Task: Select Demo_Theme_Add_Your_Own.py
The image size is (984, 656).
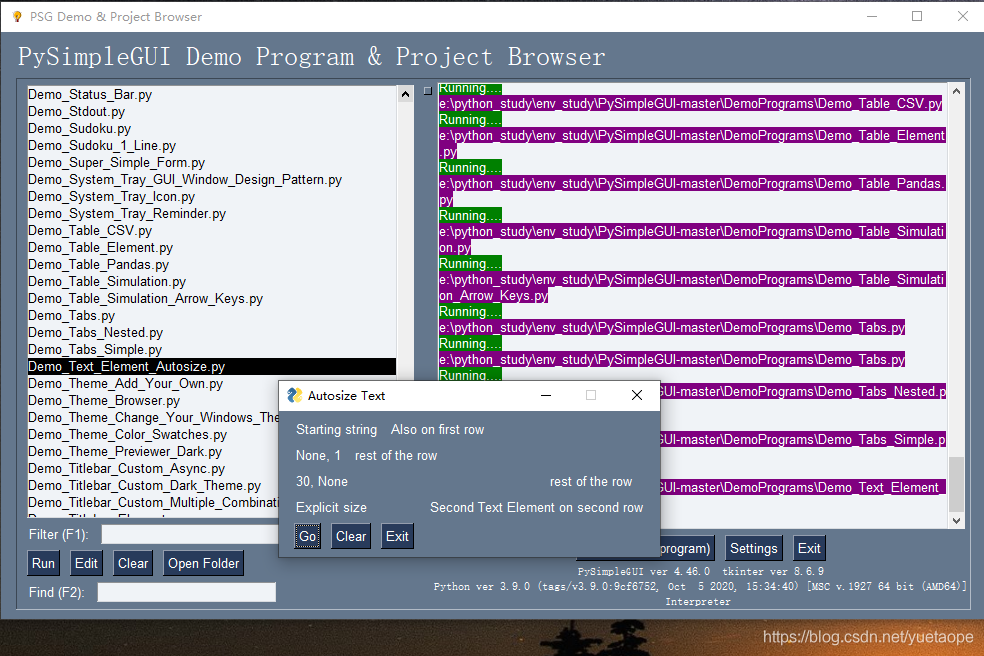Action: [x=151, y=383]
